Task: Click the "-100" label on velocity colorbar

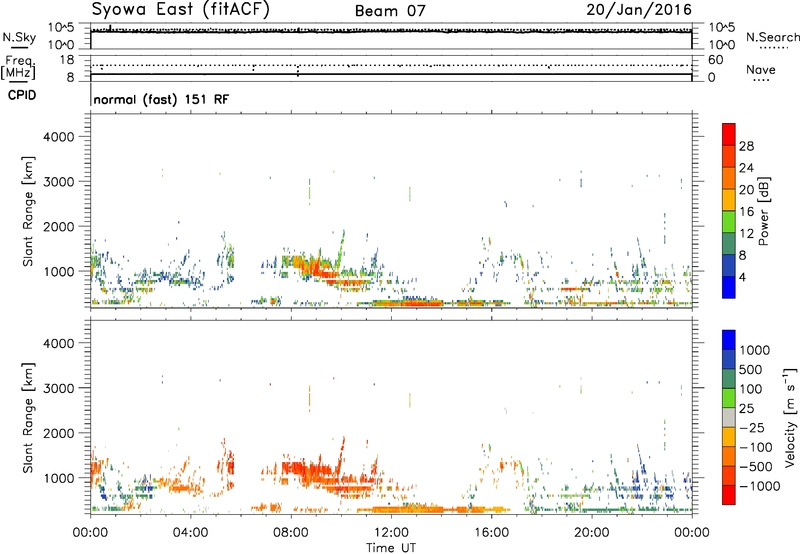Action: click(756, 447)
